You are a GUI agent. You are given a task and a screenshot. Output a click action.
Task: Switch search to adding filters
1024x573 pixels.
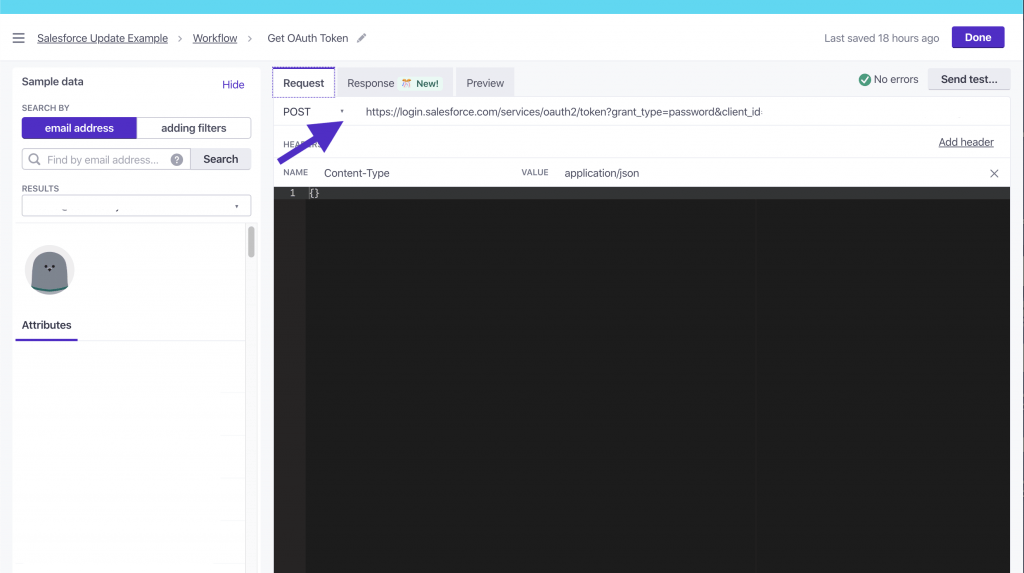pyautogui.click(x=194, y=128)
